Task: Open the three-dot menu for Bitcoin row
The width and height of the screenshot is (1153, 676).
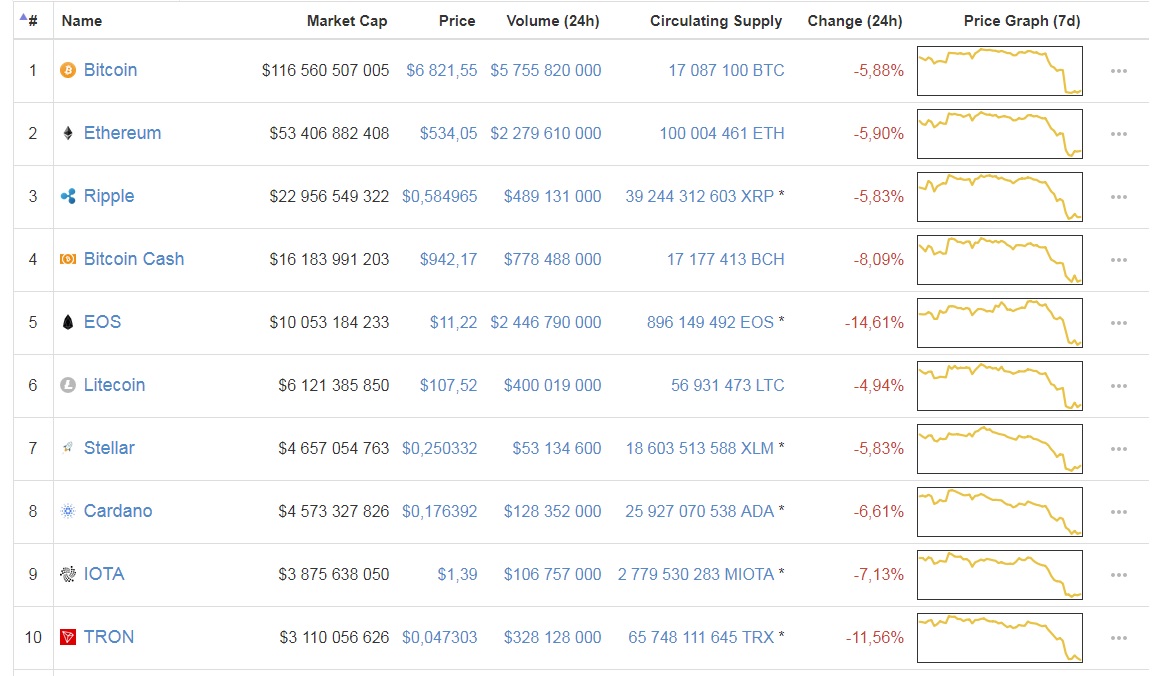Action: 1118,71
